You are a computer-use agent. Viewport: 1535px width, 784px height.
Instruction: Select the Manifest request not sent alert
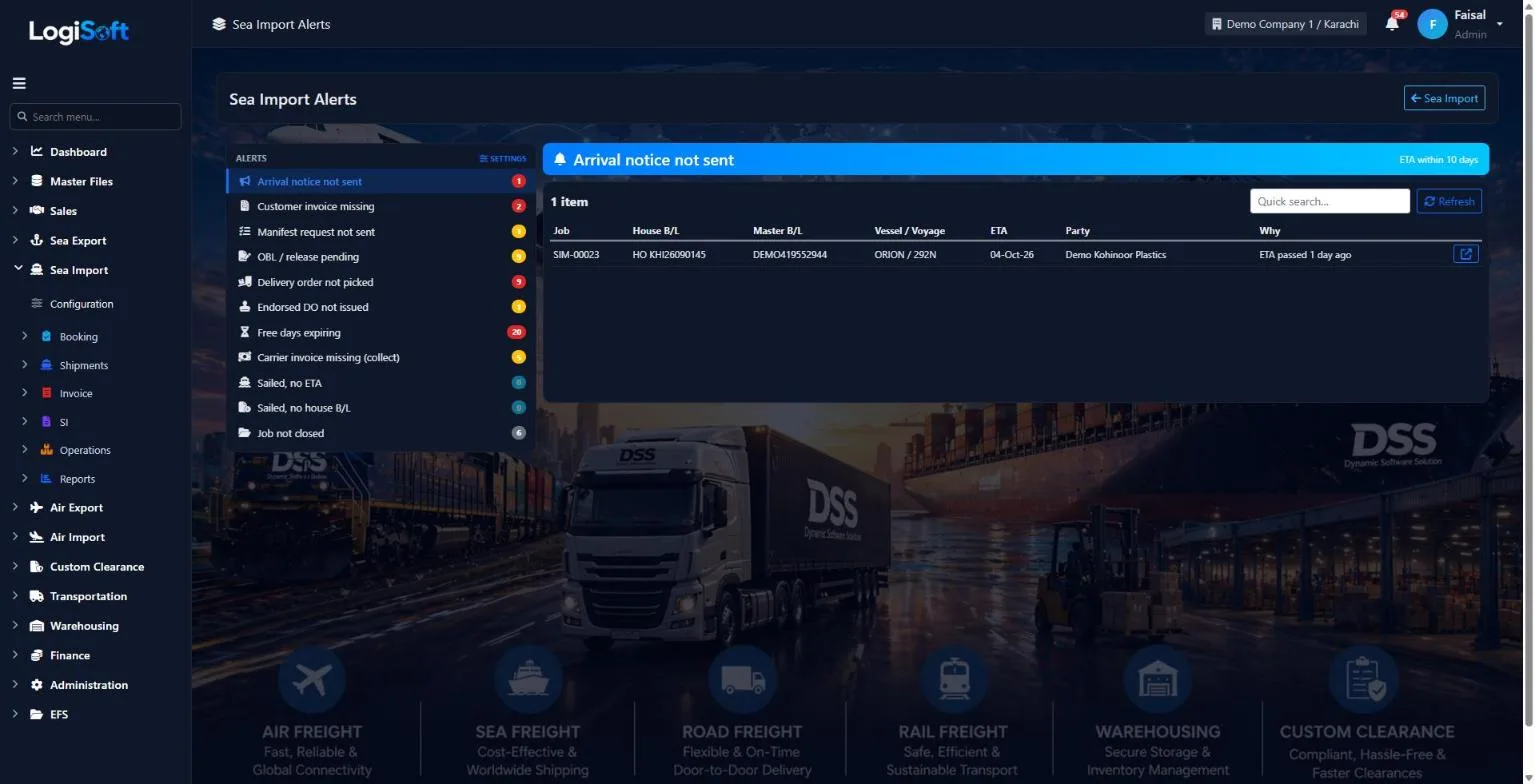[380, 232]
